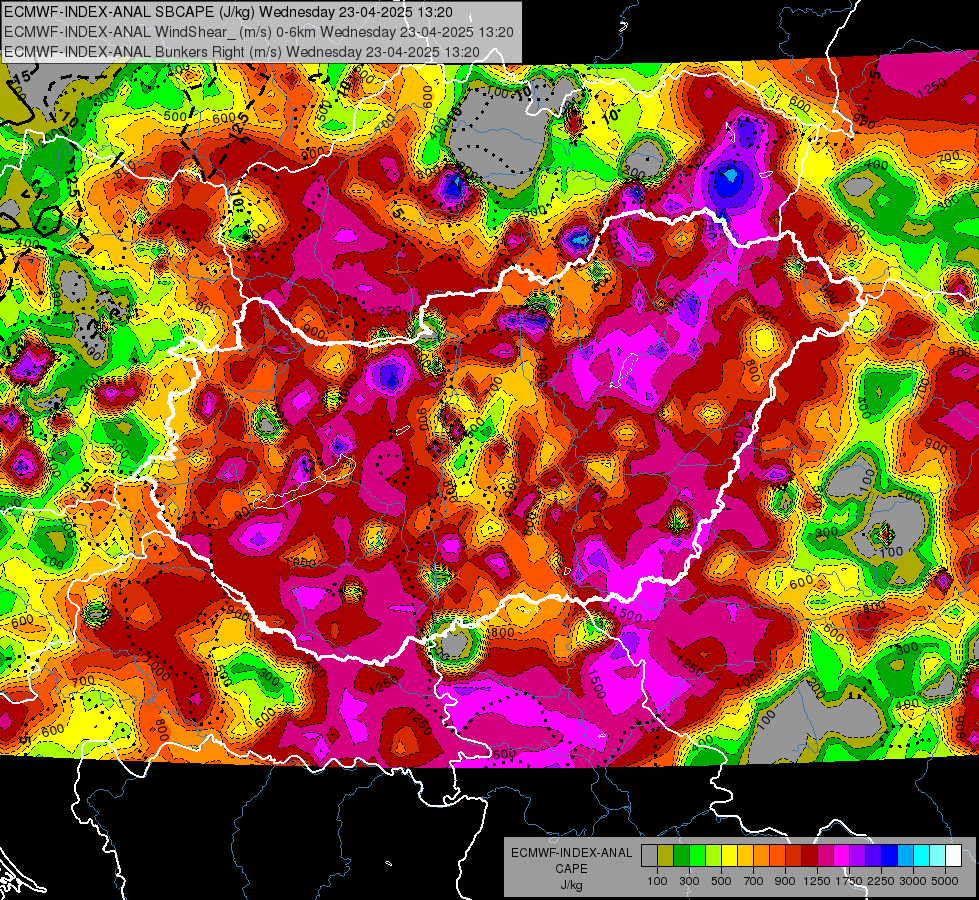Click the CAPE label in the legend
Viewport: 979px width, 900px height.
click(571, 868)
